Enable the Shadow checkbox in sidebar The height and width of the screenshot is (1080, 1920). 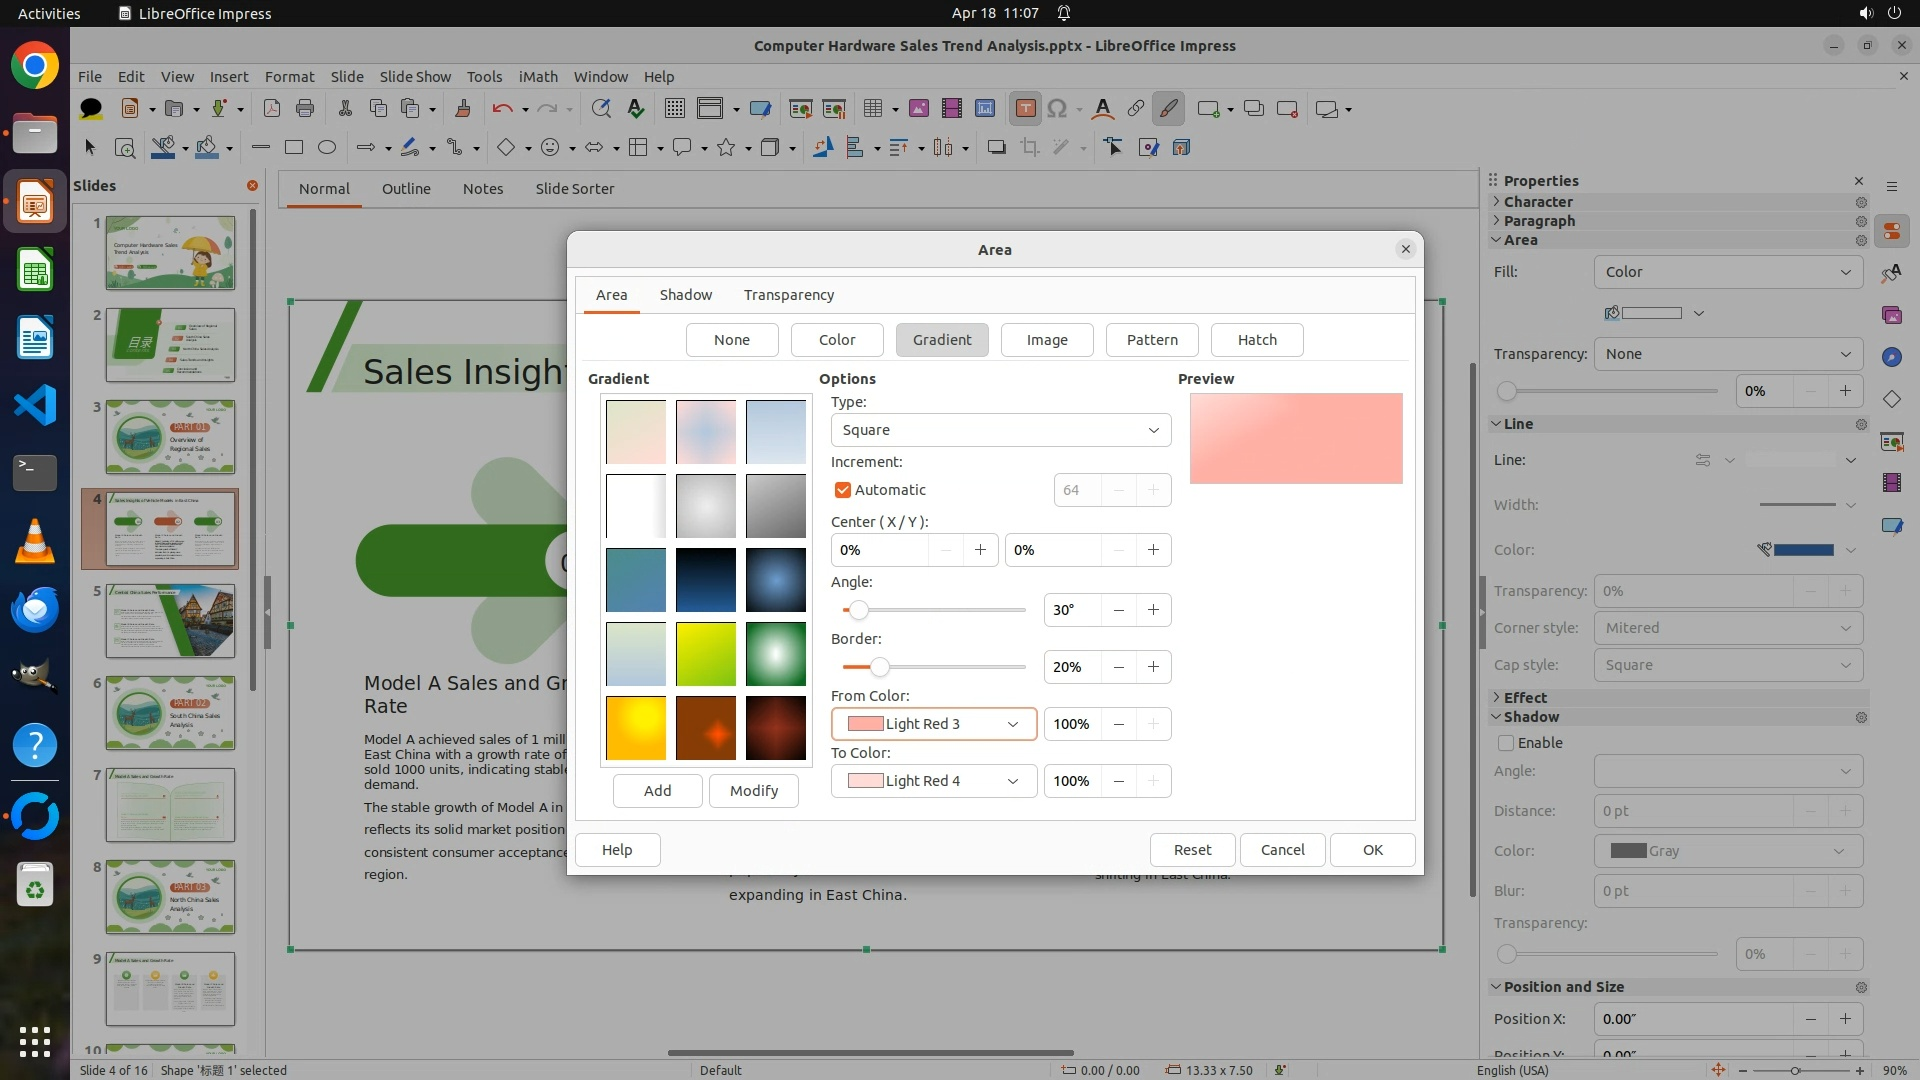click(x=1506, y=743)
